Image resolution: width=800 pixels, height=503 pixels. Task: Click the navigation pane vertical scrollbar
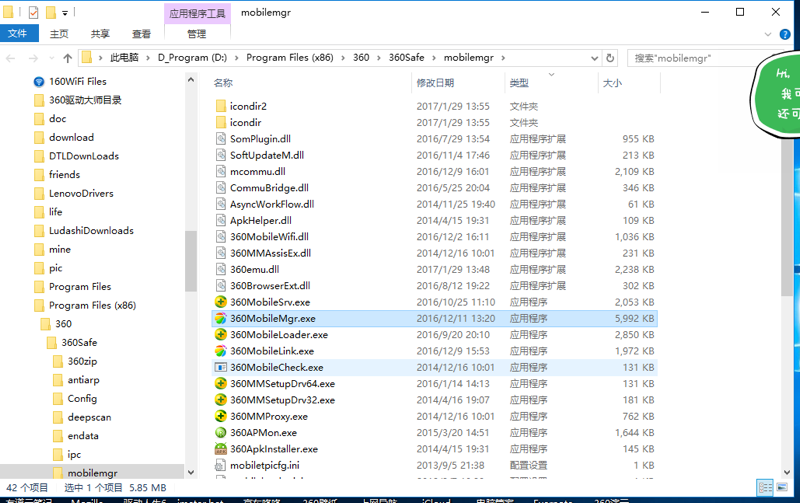click(191, 260)
